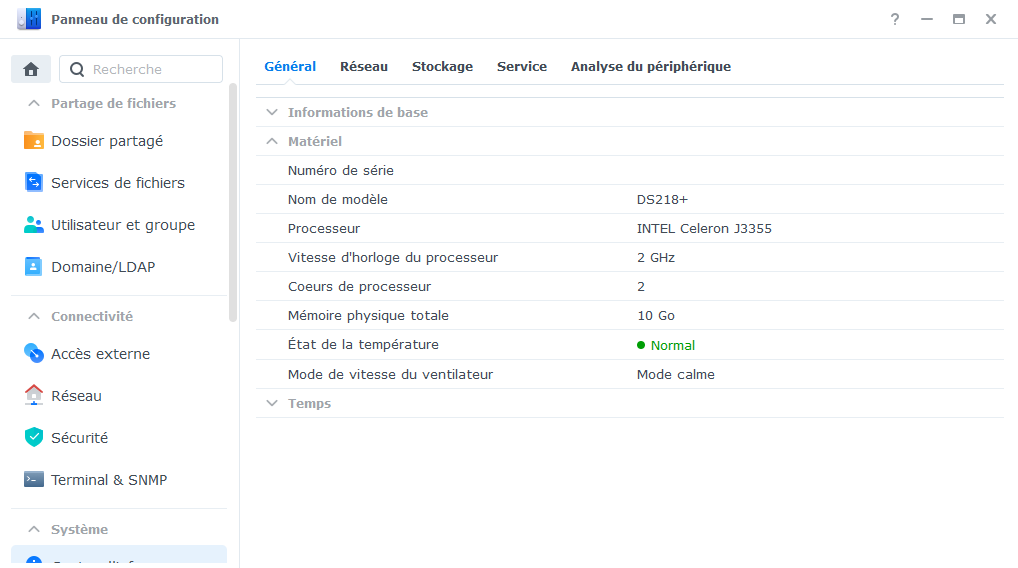Open Terminal & SNMP icon
1018x568 pixels.
point(34,480)
